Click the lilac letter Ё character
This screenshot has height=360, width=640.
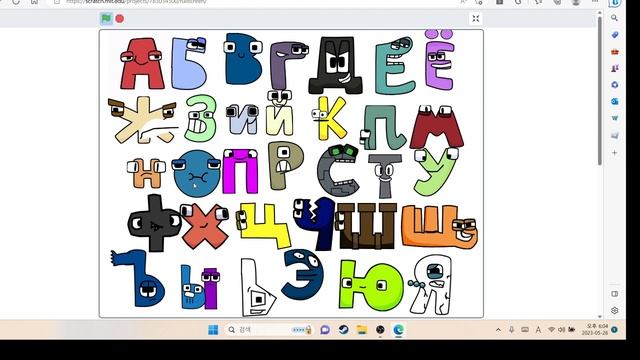tap(439, 60)
